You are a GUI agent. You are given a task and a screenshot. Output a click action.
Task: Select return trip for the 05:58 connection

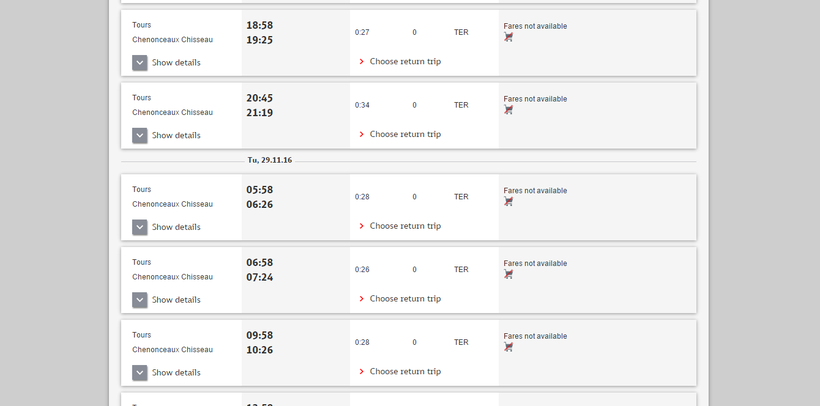[x=404, y=226]
